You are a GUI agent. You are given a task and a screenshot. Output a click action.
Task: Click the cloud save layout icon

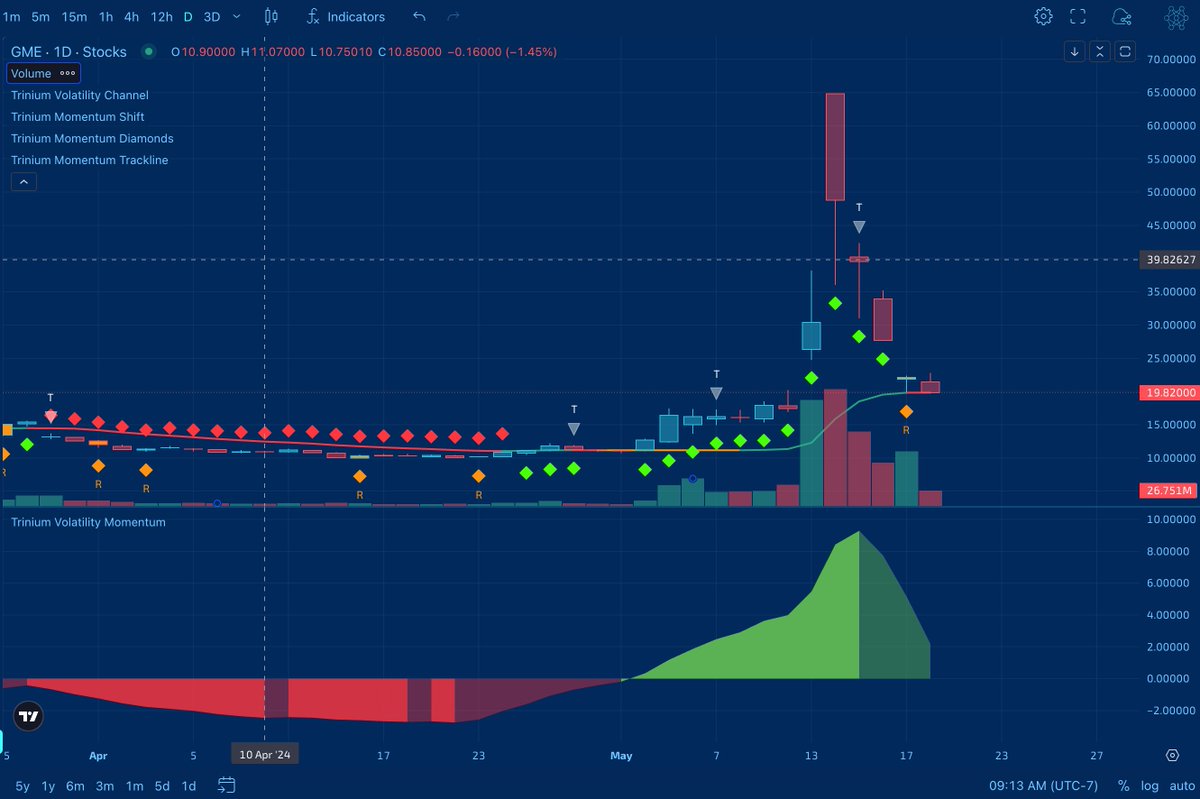pyautogui.click(x=1121, y=16)
